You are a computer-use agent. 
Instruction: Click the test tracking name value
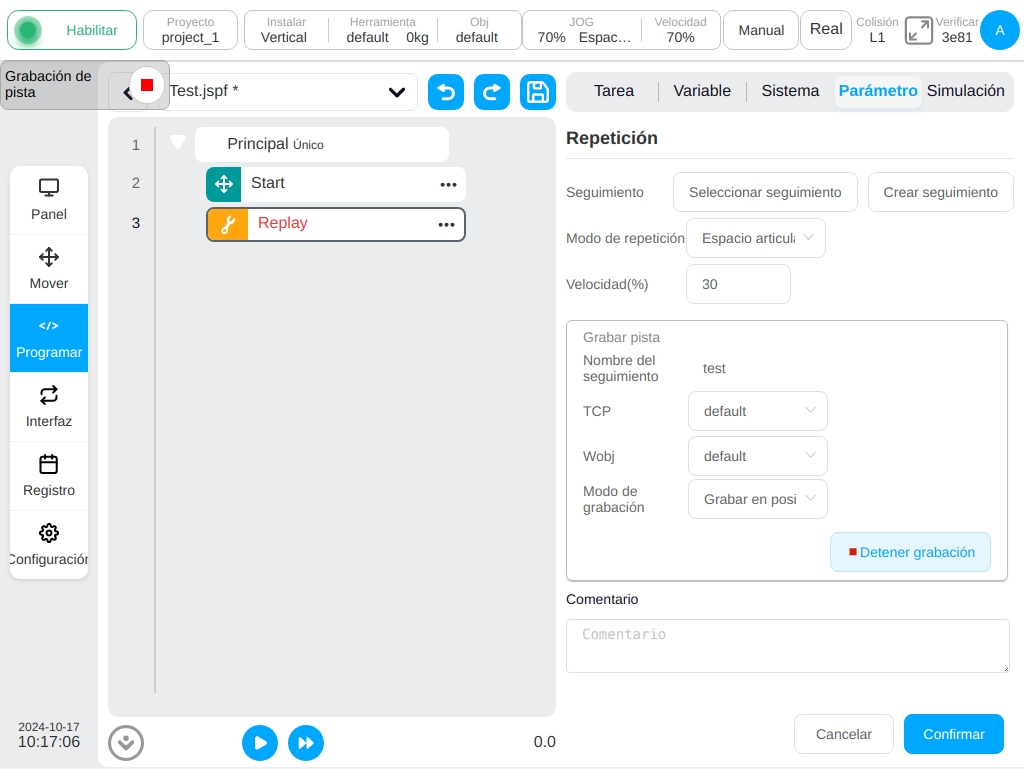[714, 369]
